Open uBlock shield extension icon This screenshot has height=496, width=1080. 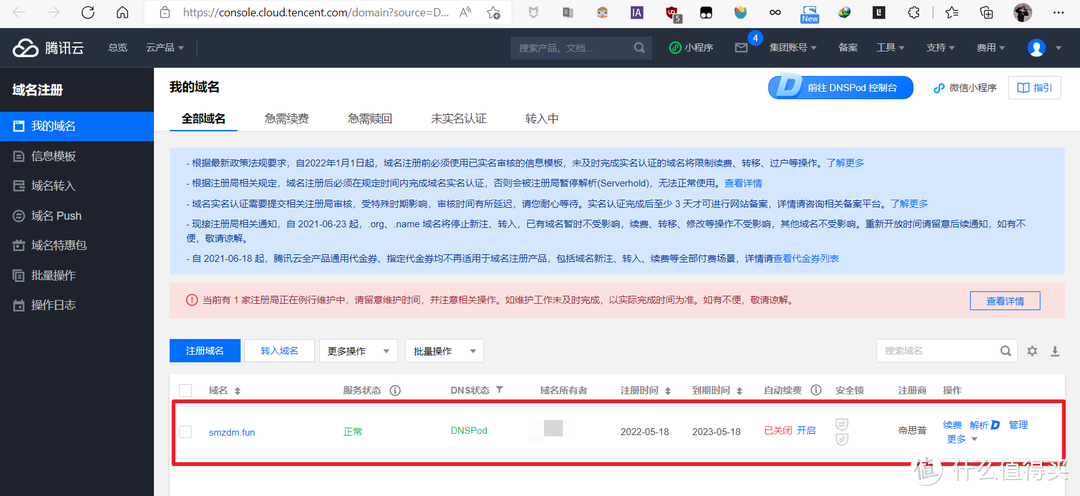[673, 12]
